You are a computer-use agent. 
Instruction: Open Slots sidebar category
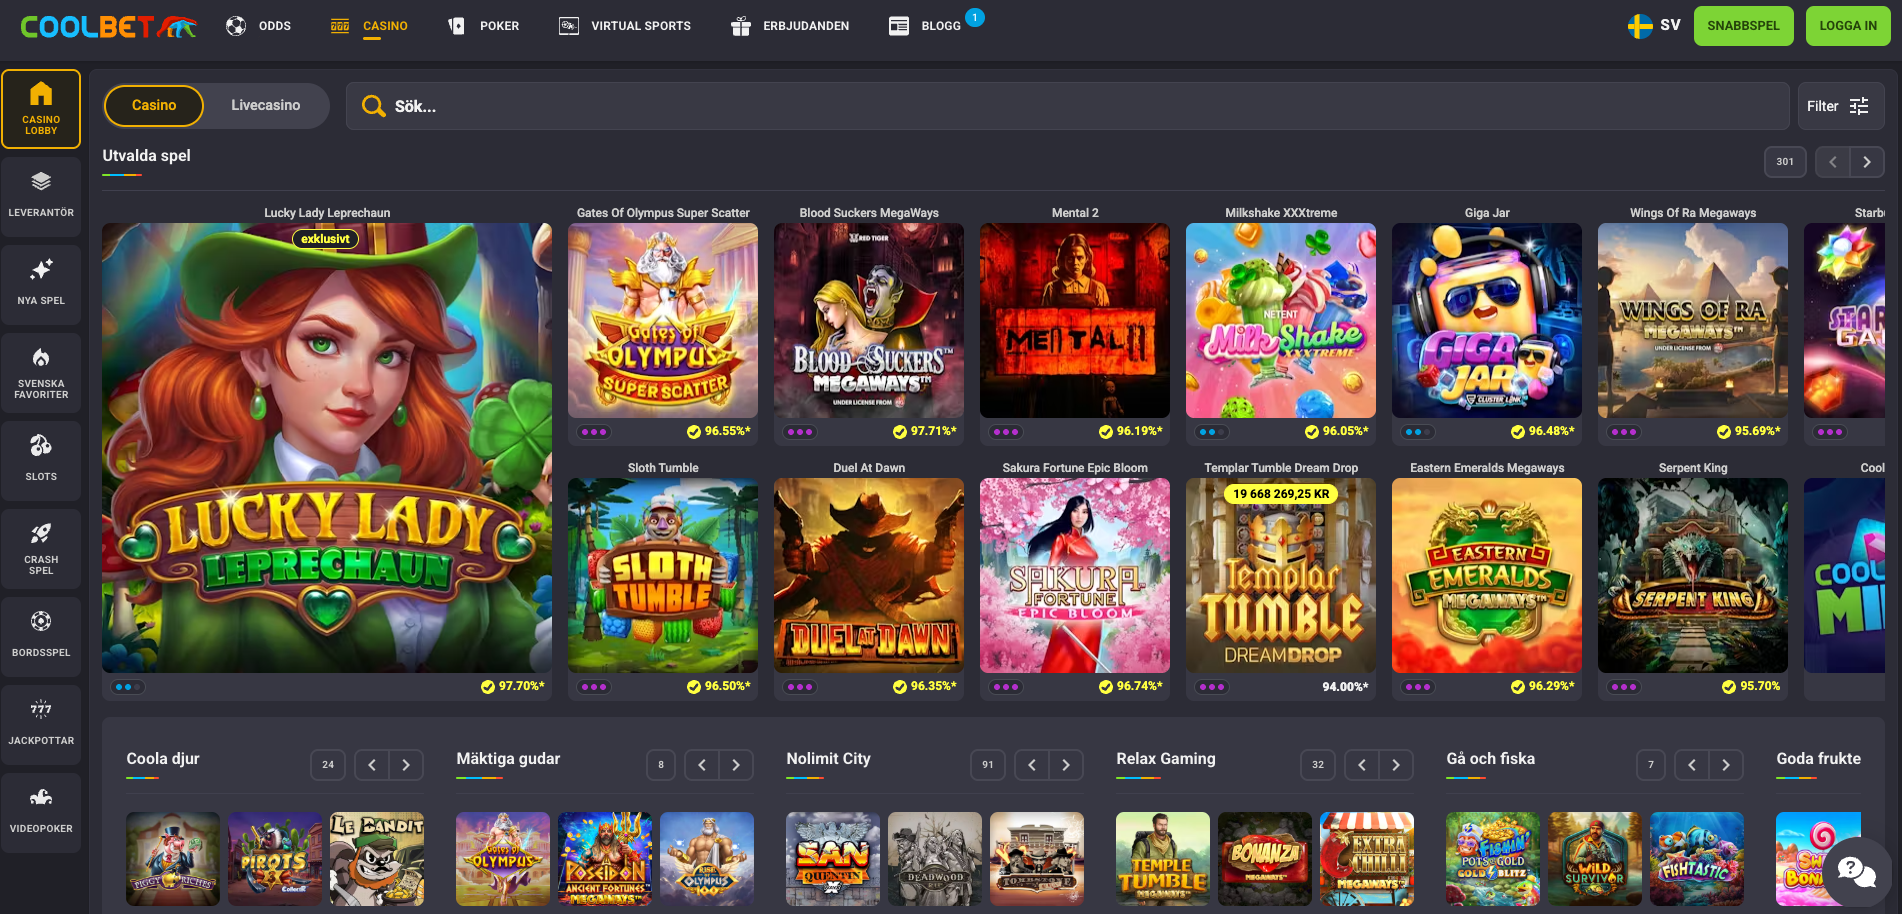(41, 461)
